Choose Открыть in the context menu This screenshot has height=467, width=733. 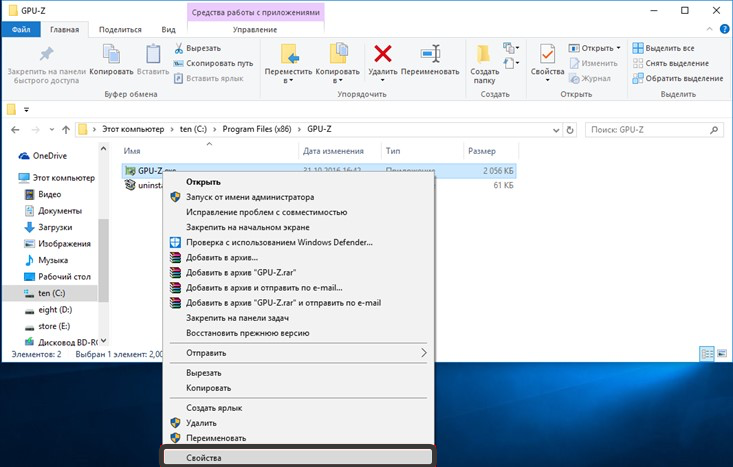pos(299,182)
